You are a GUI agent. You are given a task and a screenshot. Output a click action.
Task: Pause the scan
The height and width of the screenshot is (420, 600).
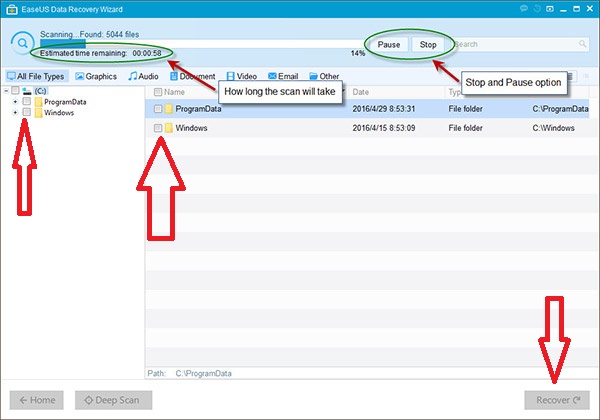[x=389, y=45]
